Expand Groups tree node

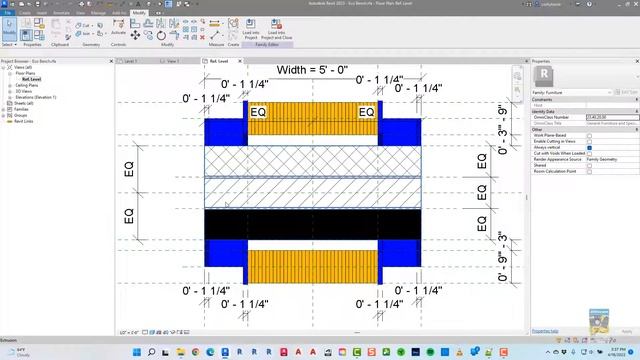[x=3, y=116]
